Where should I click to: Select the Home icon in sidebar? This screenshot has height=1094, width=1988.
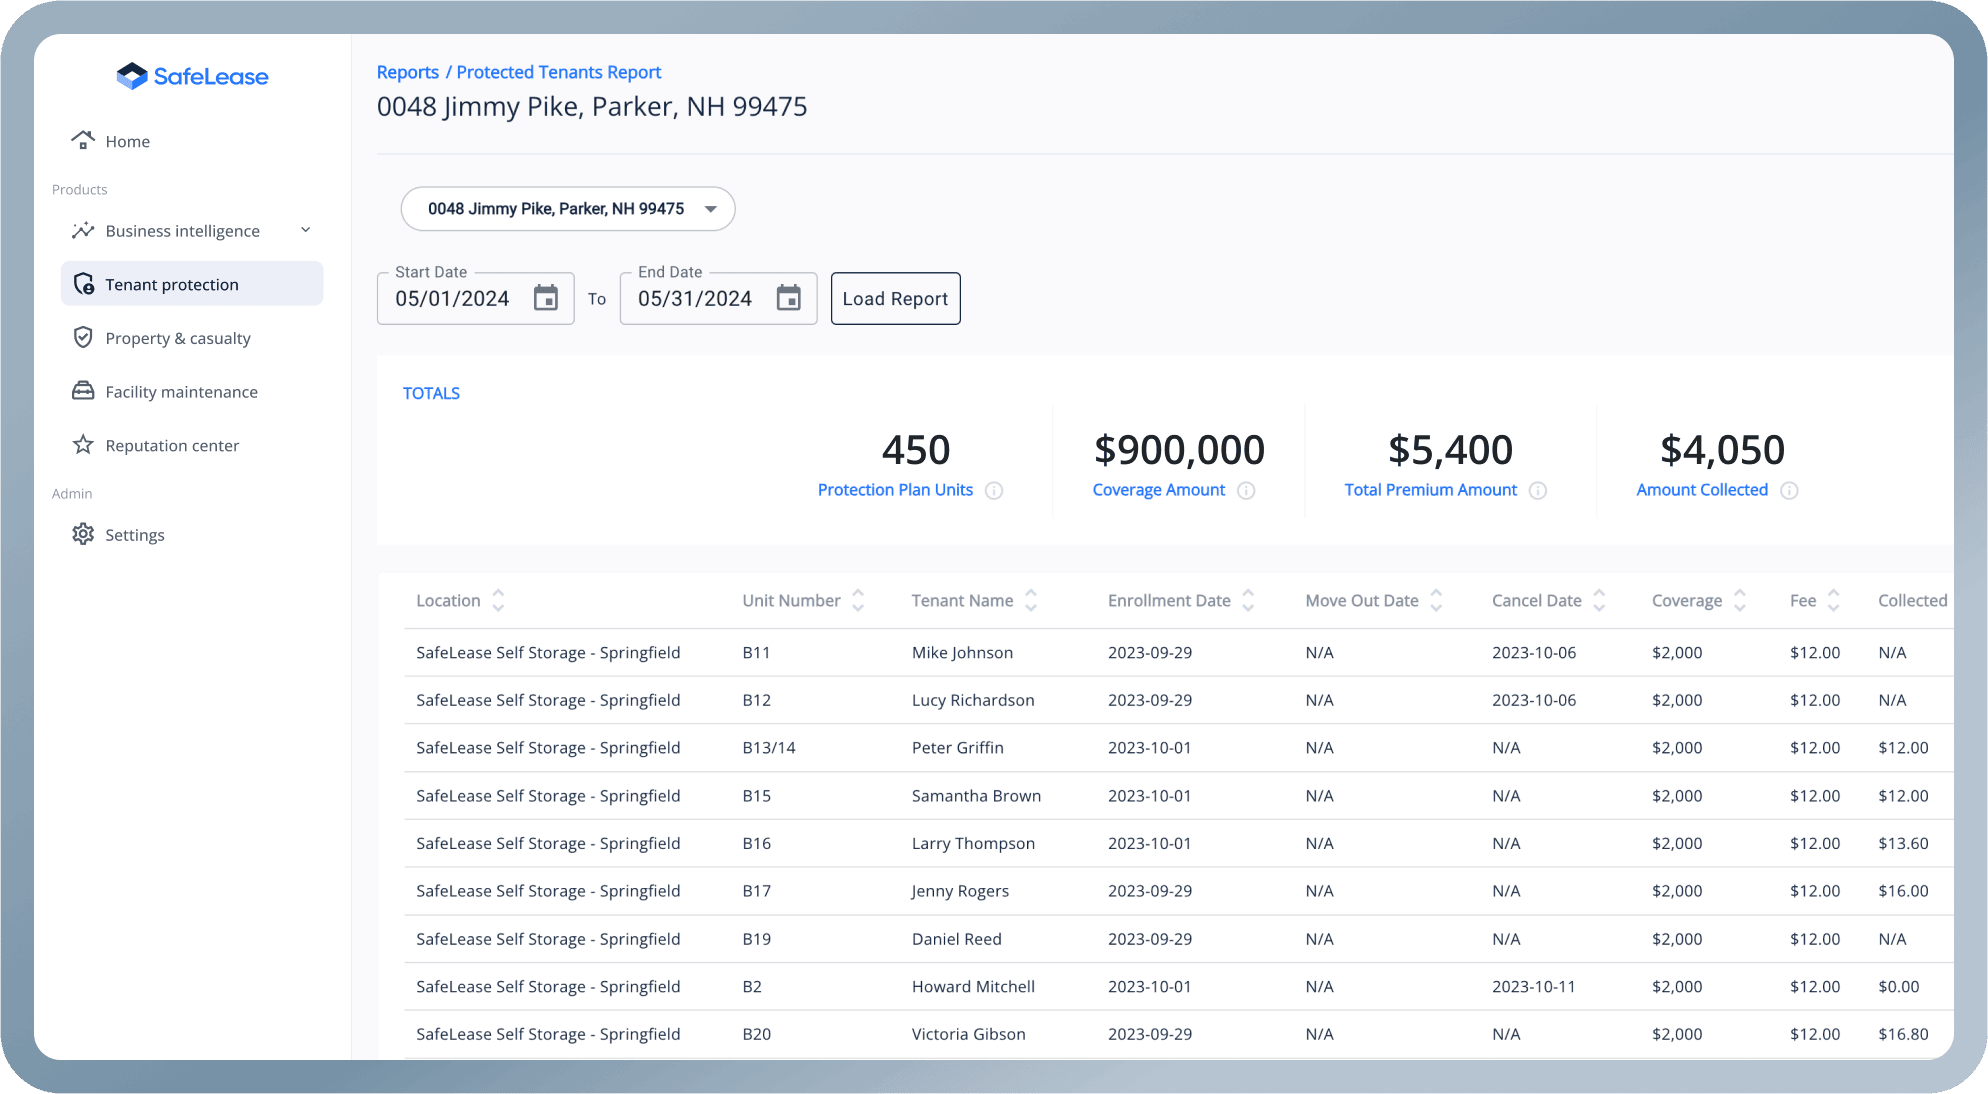[x=84, y=140]
